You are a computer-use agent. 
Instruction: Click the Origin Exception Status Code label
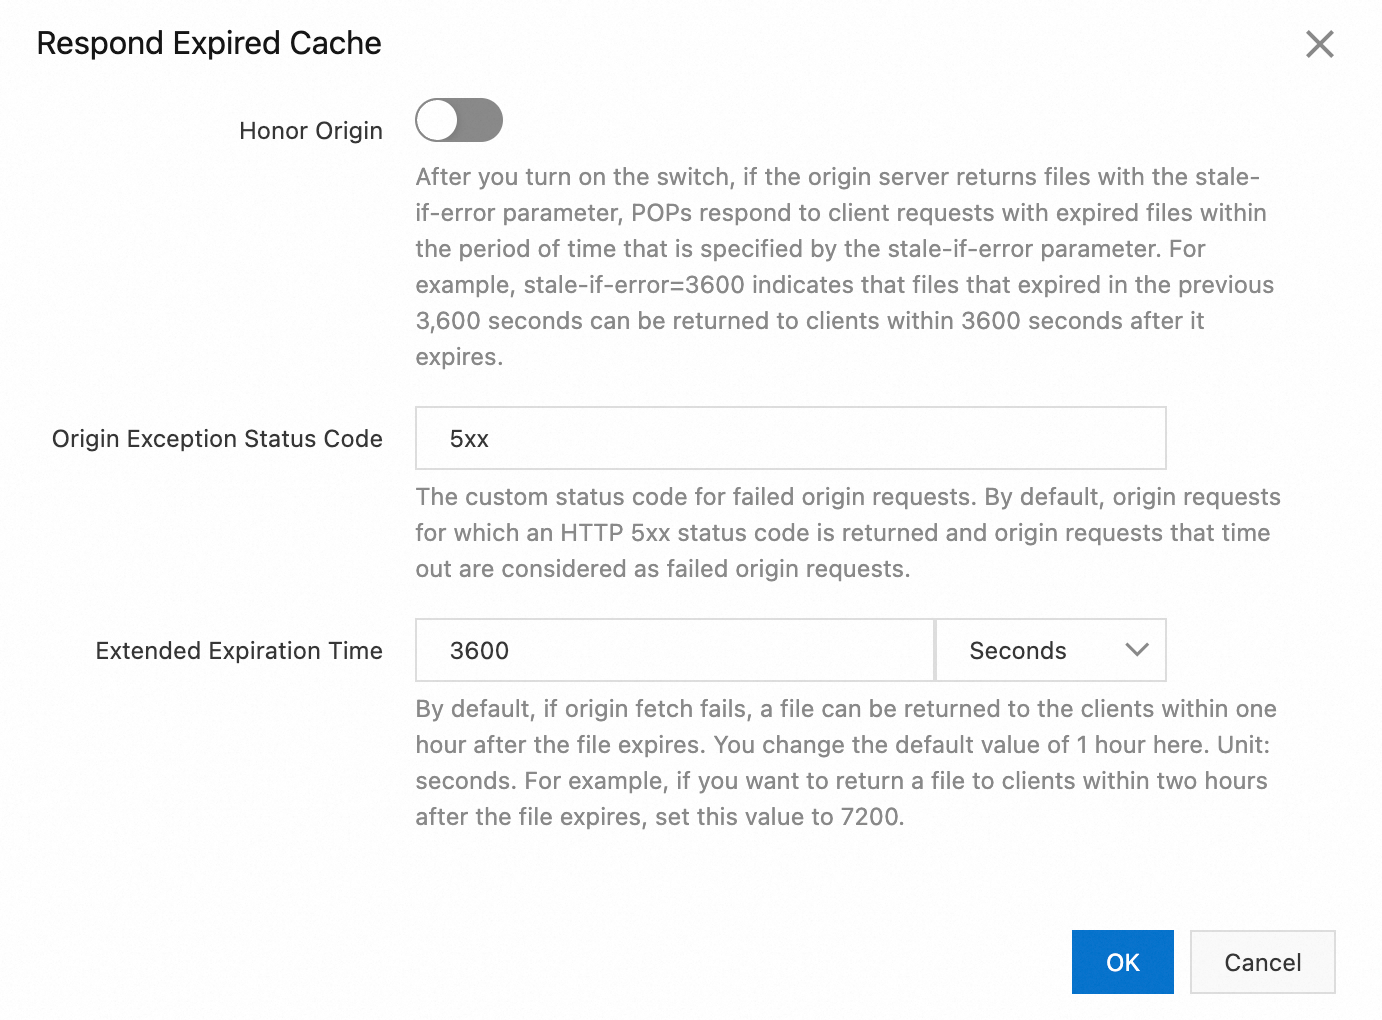pos(217,439)
